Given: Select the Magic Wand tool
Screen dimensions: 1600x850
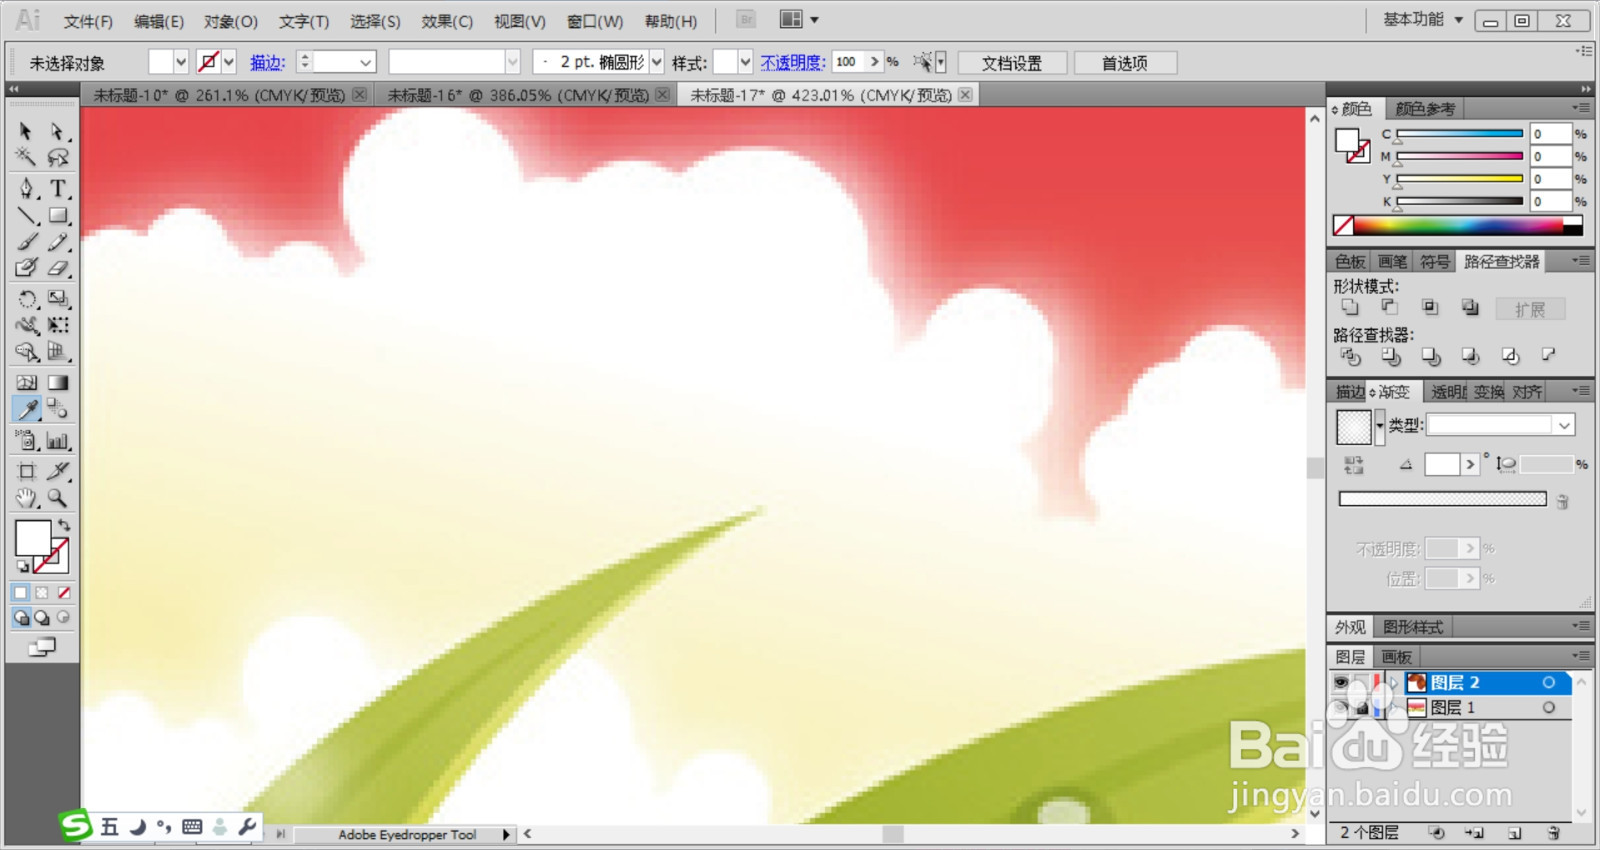Looking at the screenshot, I should pos(26,157).
